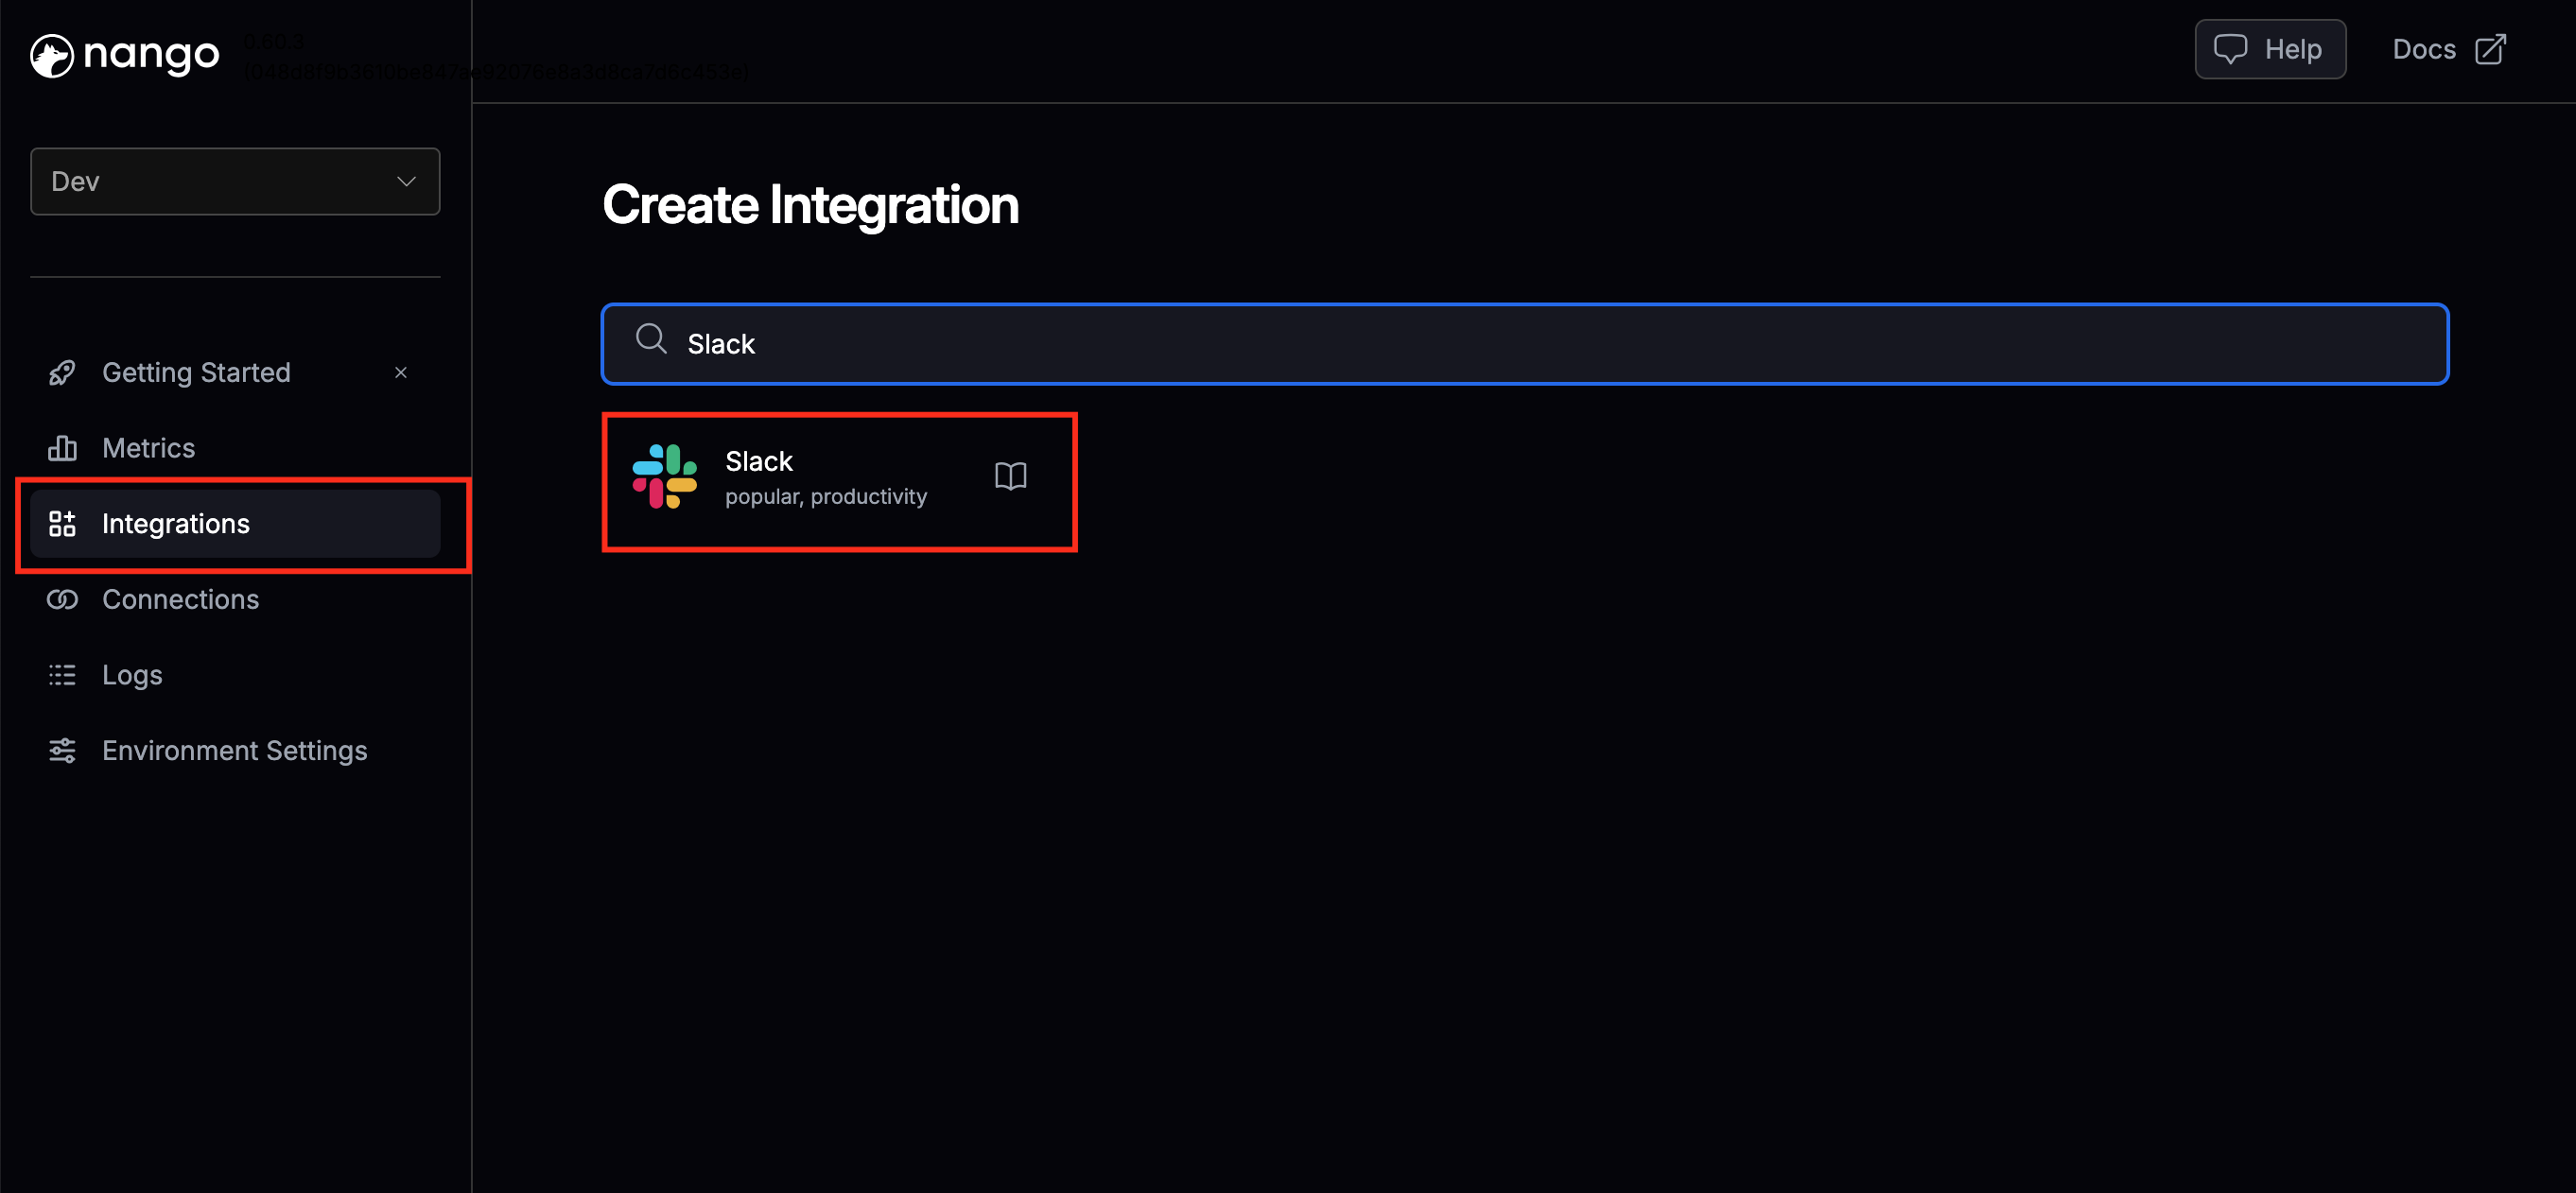The width and height of the screenshot is (2576, 1193).
Task: Click the Help button
Action: (x=2270, y=48)
